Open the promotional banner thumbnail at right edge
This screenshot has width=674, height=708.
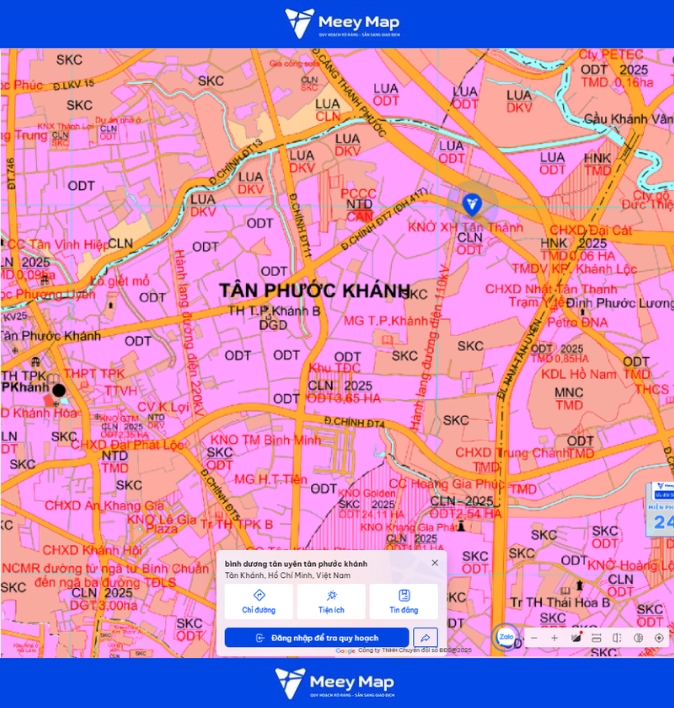tap(660, 509)
